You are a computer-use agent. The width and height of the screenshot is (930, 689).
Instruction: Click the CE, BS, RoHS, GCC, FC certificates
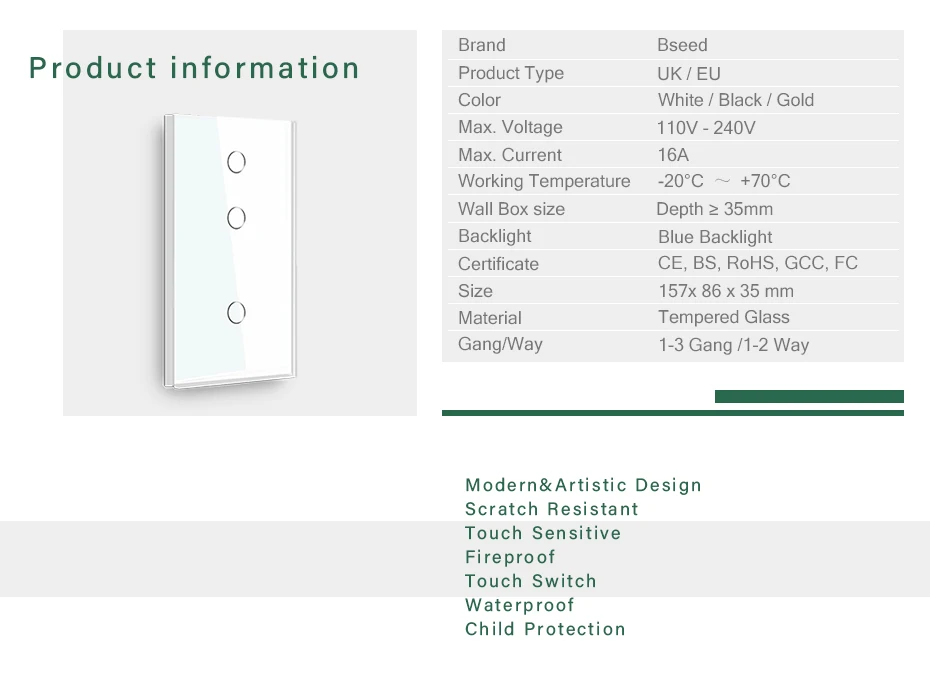[x=757, y=263]
